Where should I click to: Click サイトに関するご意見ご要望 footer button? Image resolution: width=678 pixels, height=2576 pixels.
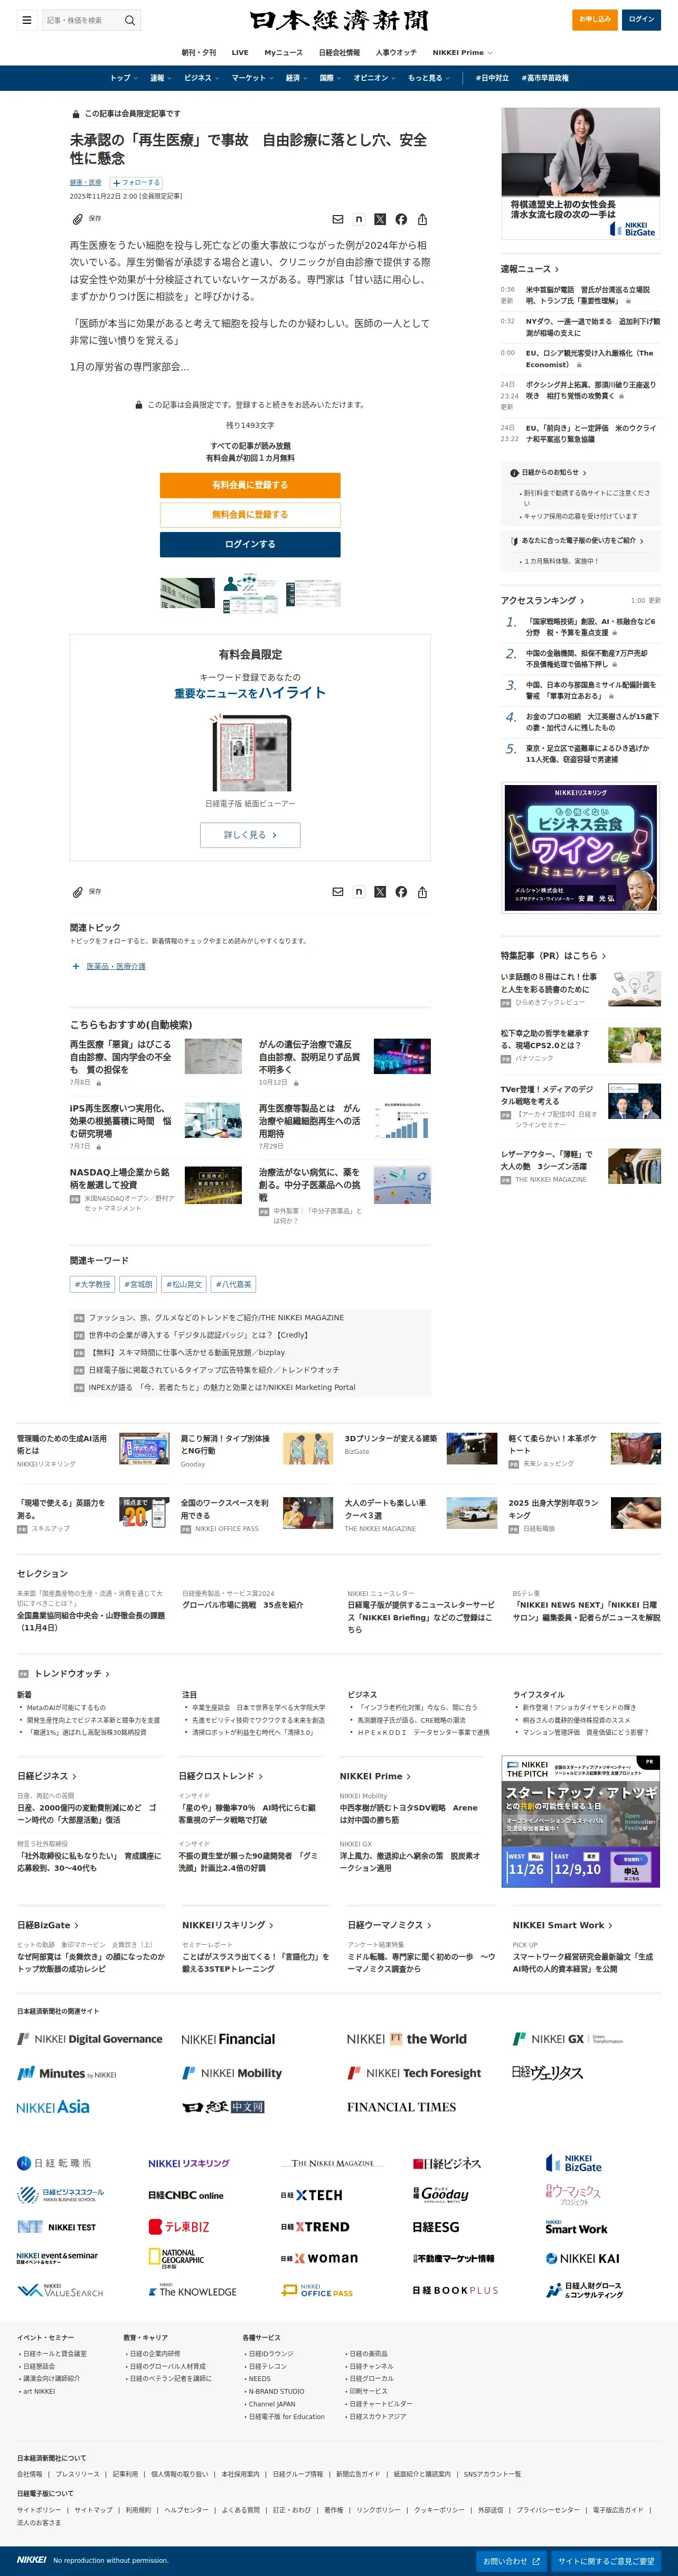(607, 2561)
